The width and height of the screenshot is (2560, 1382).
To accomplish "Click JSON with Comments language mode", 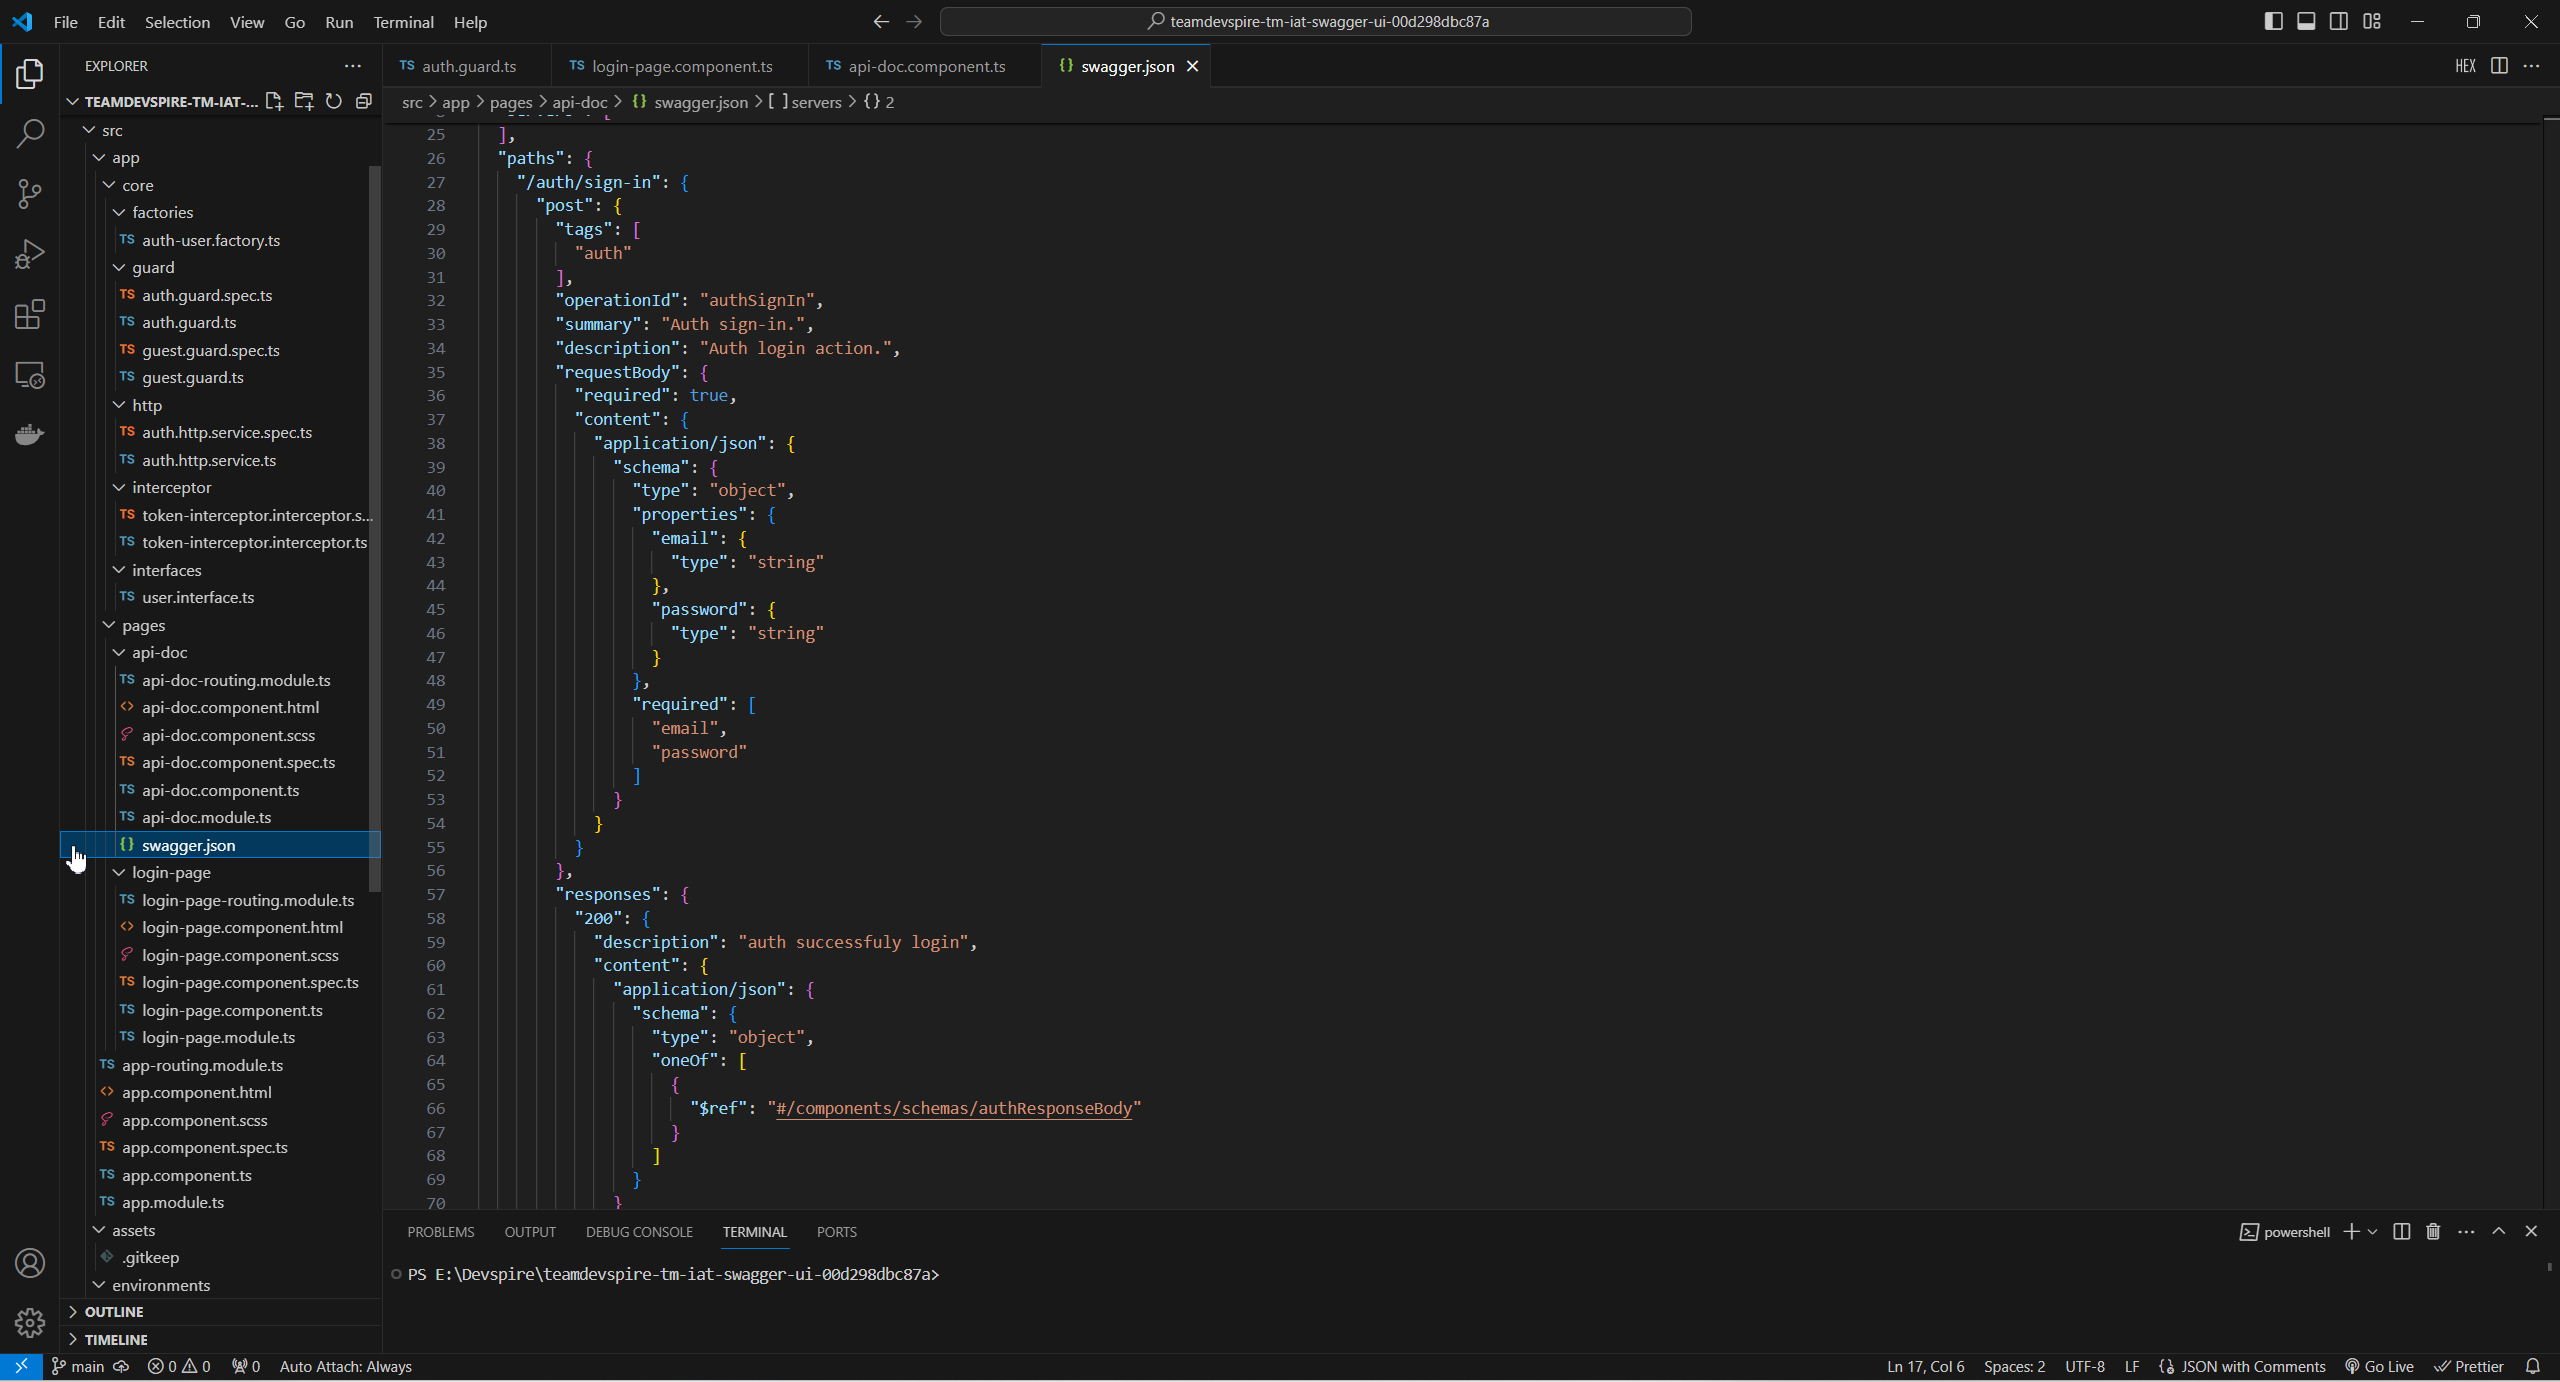I will click(x=2252, y=1366).
